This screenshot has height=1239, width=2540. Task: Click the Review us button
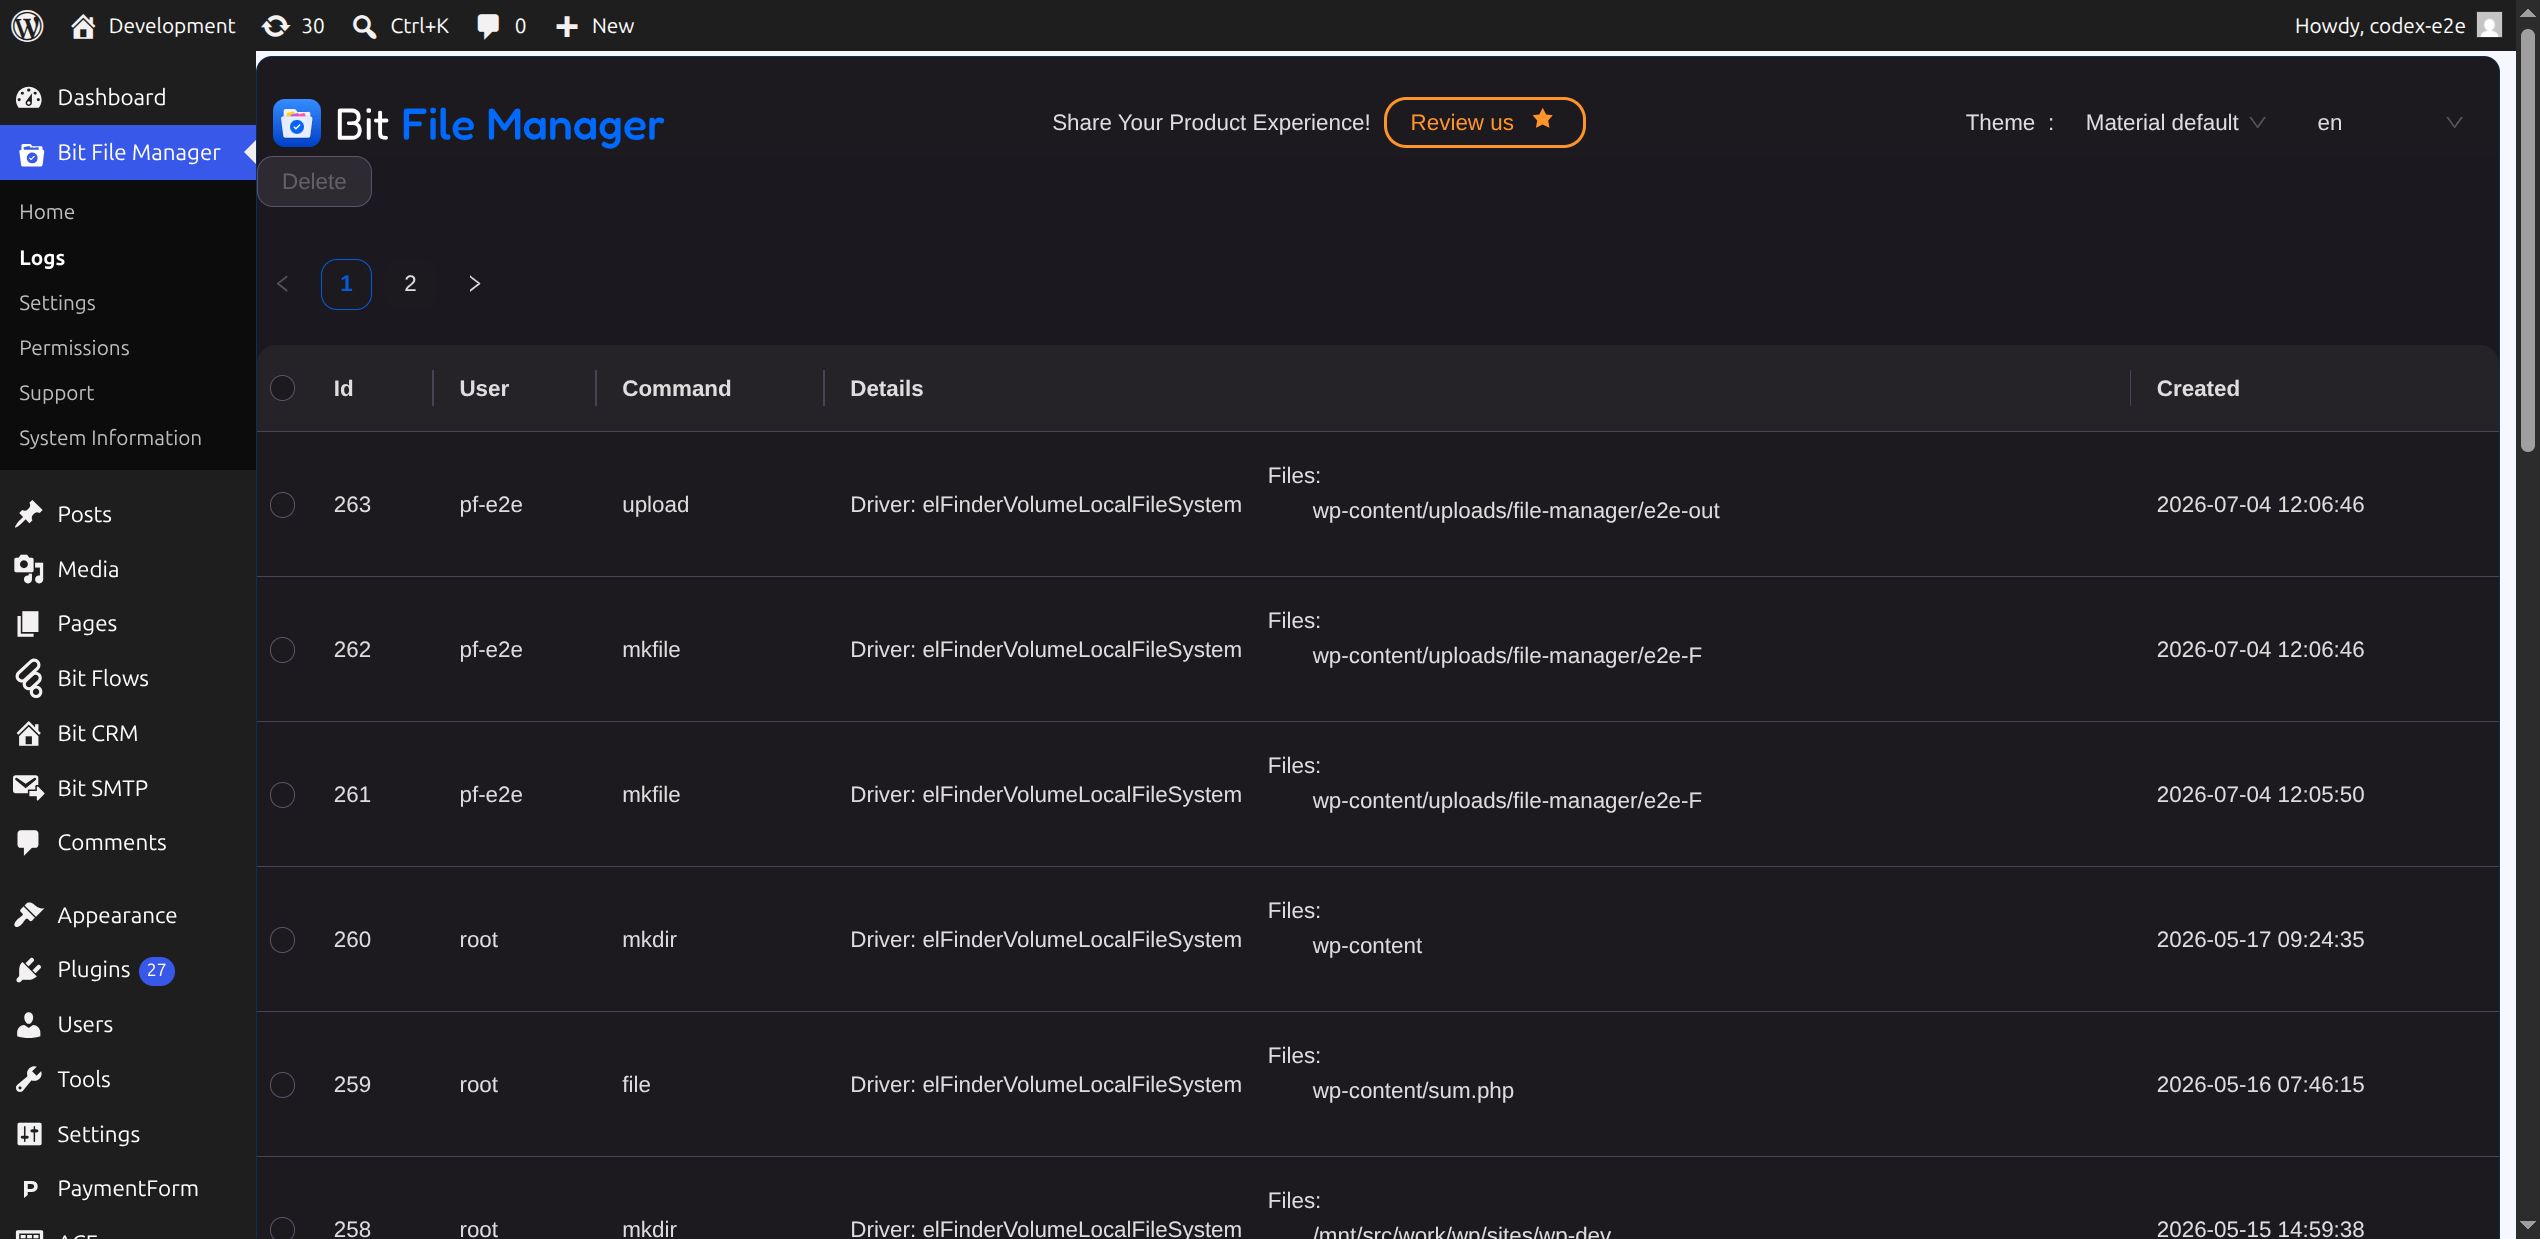click(x=1484, y=122)
